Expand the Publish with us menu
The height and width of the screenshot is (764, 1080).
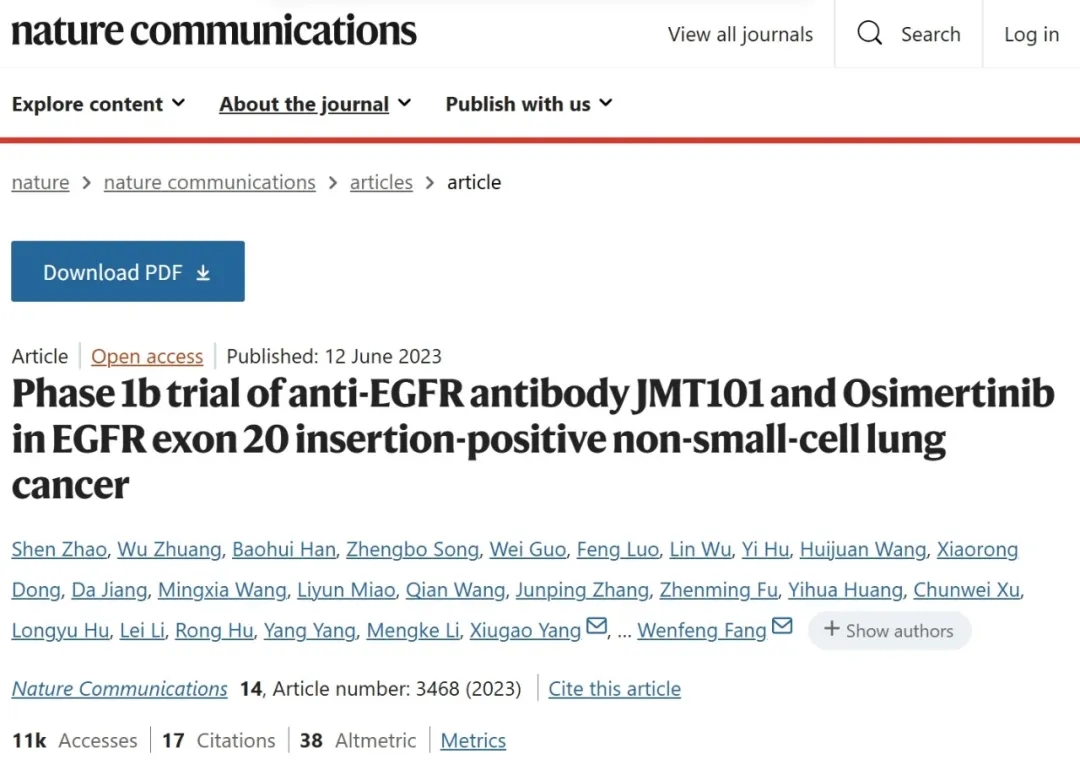click(529, 104)
